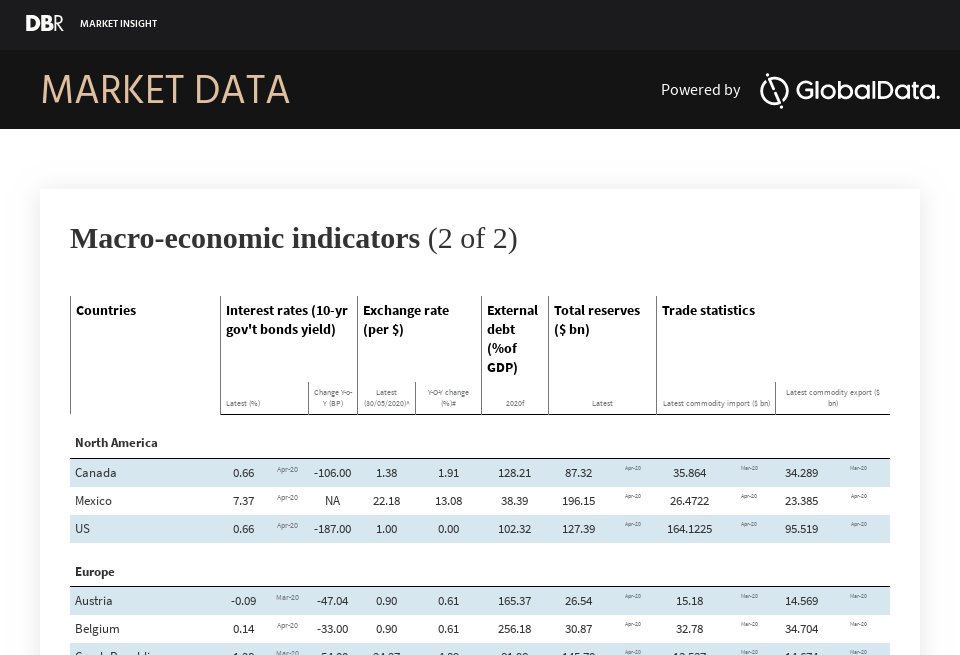Select the Powered by label

700,90
